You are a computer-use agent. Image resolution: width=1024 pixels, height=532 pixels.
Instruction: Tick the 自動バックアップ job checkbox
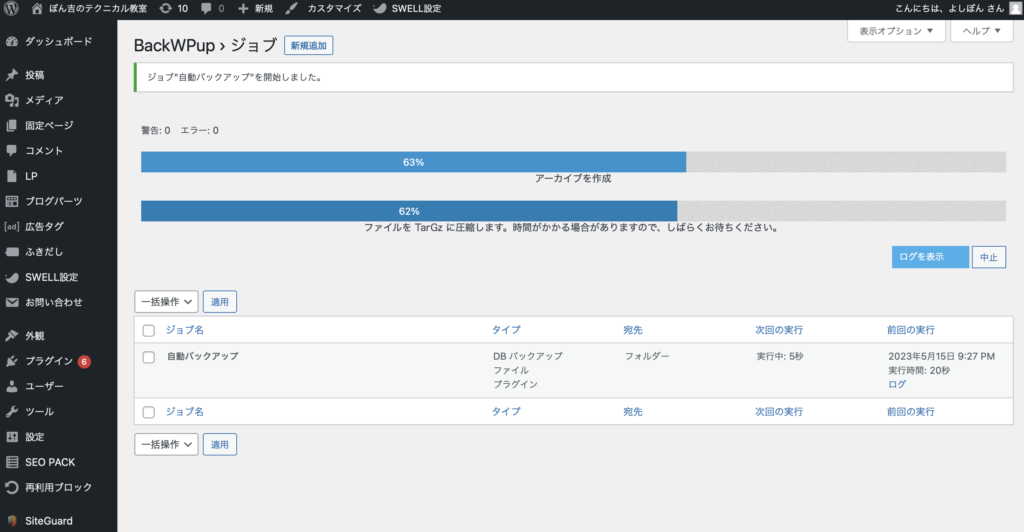(x=149, y=357)
